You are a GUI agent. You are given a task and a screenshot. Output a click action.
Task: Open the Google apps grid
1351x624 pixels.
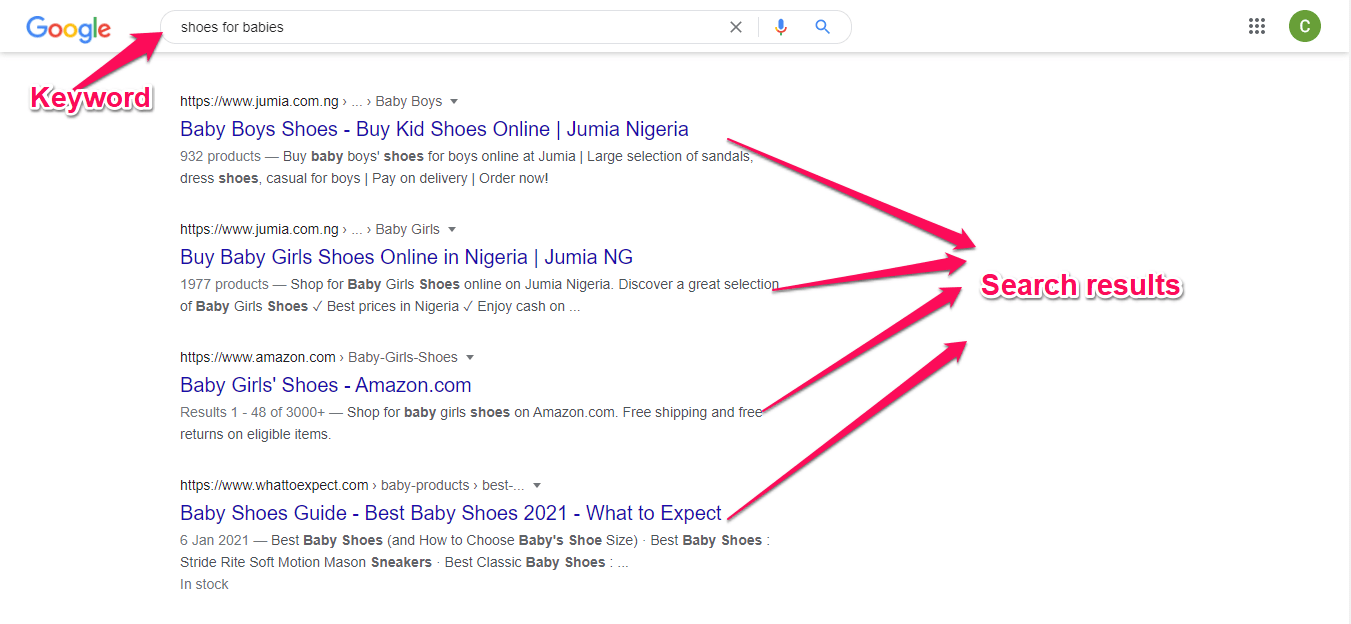[1257, 27]
